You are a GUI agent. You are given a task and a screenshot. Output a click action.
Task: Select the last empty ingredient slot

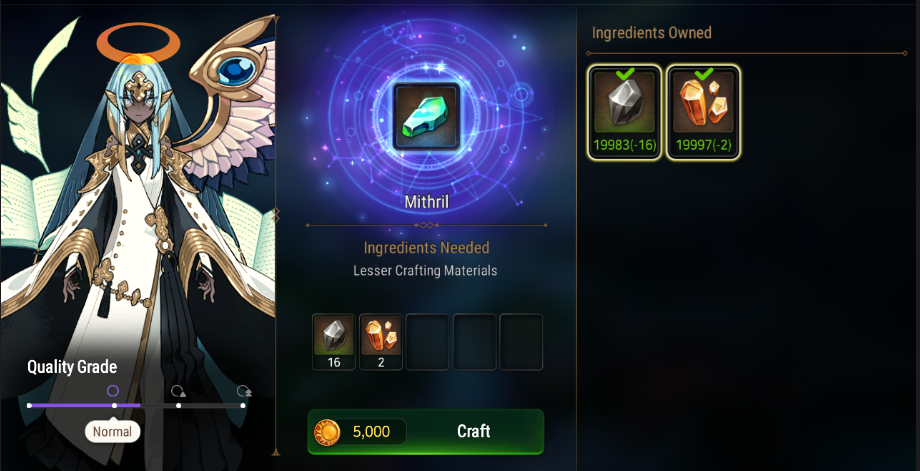521,342
